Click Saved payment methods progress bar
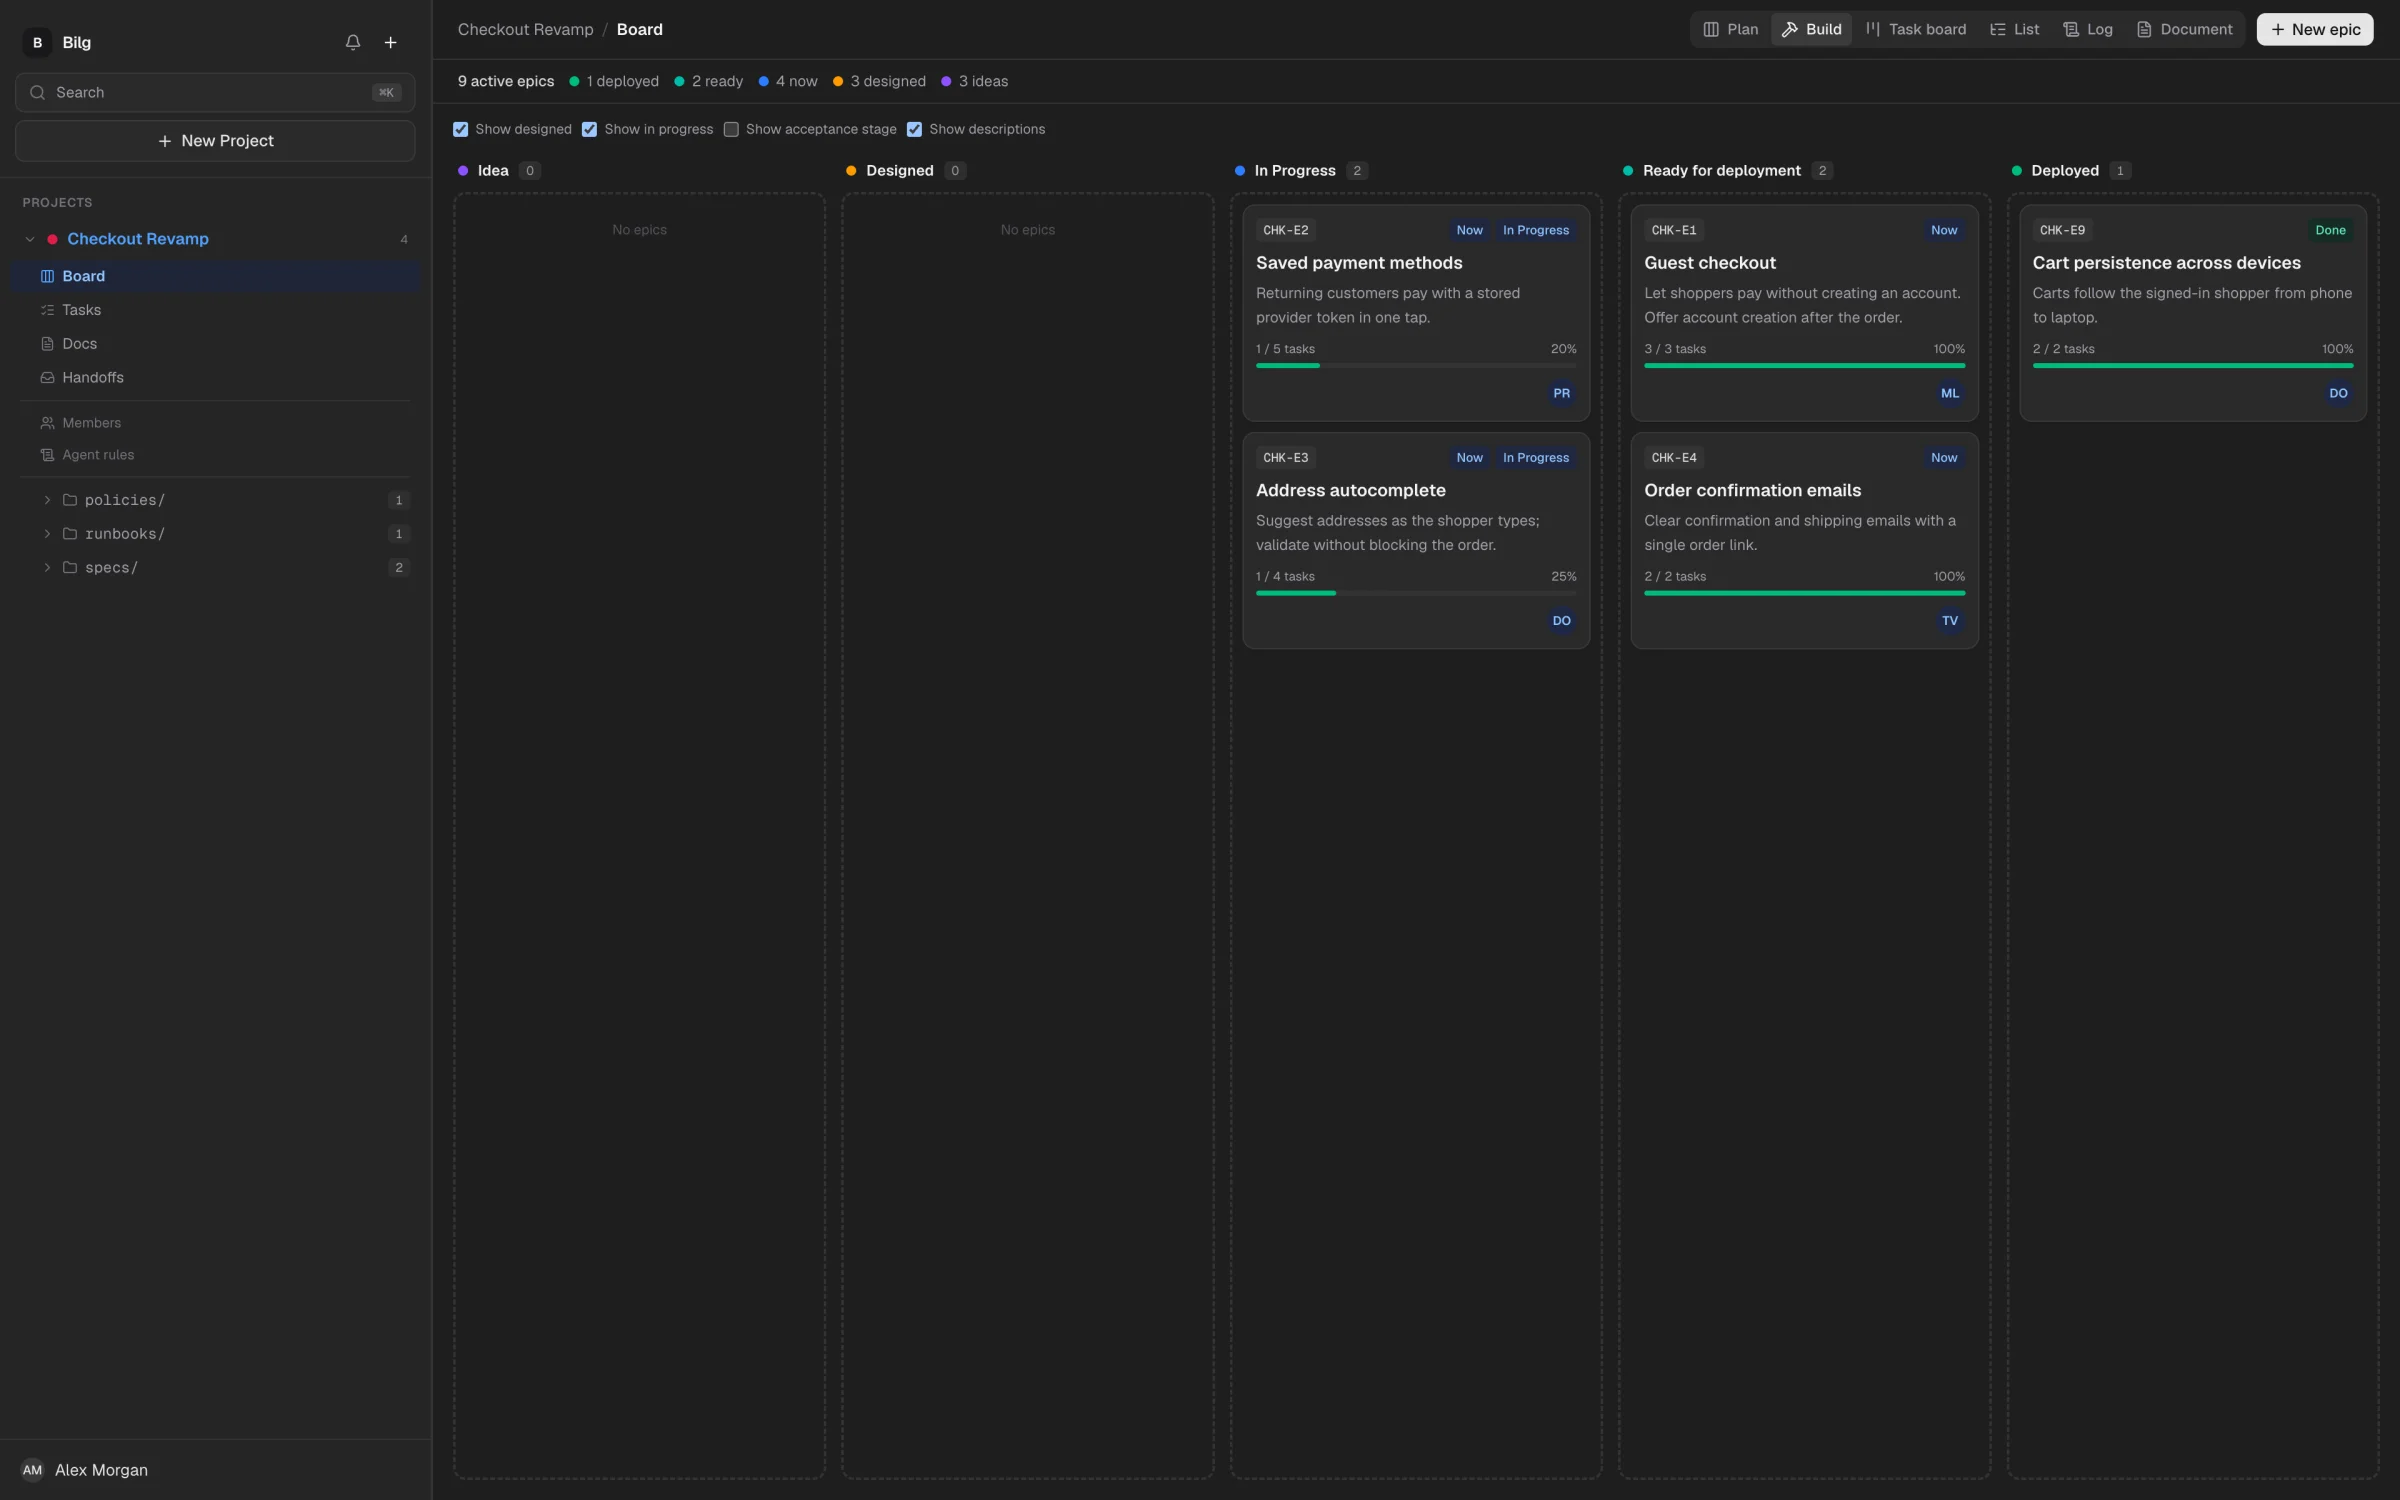 pyautogui.click(x=1416, y=366)
